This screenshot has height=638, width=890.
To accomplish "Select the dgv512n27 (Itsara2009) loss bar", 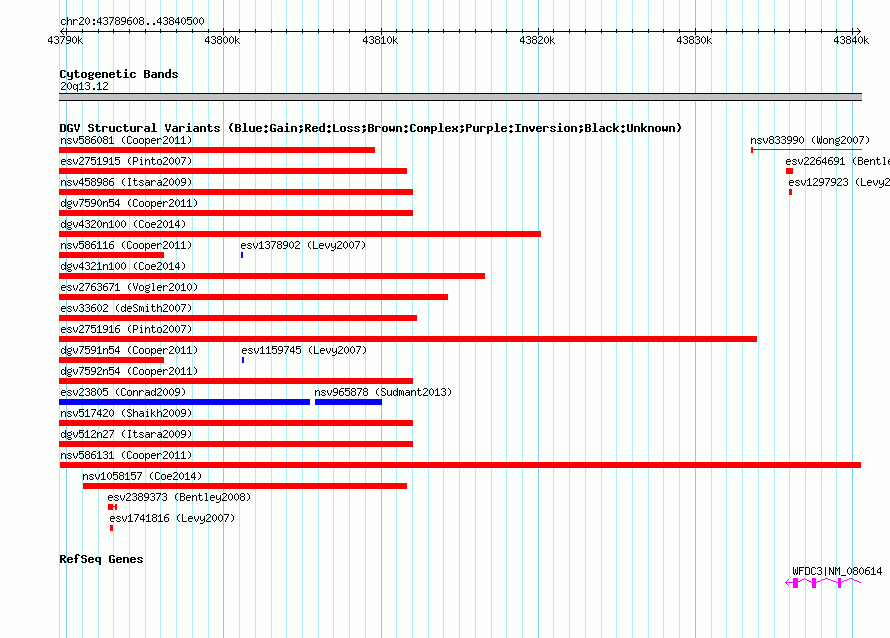I will tap(236, 444).
